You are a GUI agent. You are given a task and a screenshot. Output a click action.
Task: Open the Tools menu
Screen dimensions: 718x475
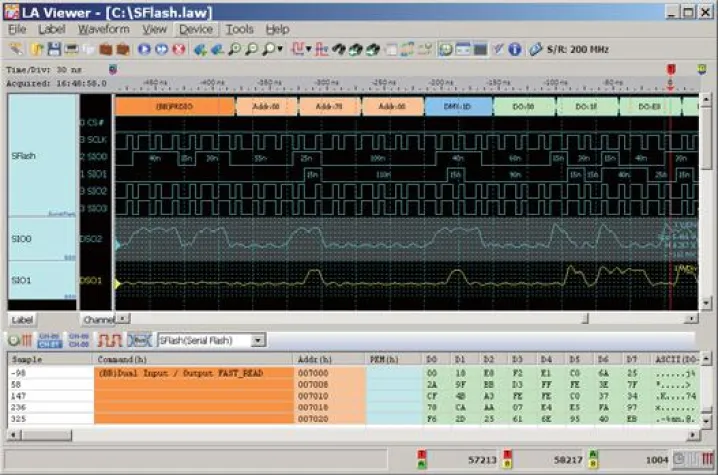239,29
